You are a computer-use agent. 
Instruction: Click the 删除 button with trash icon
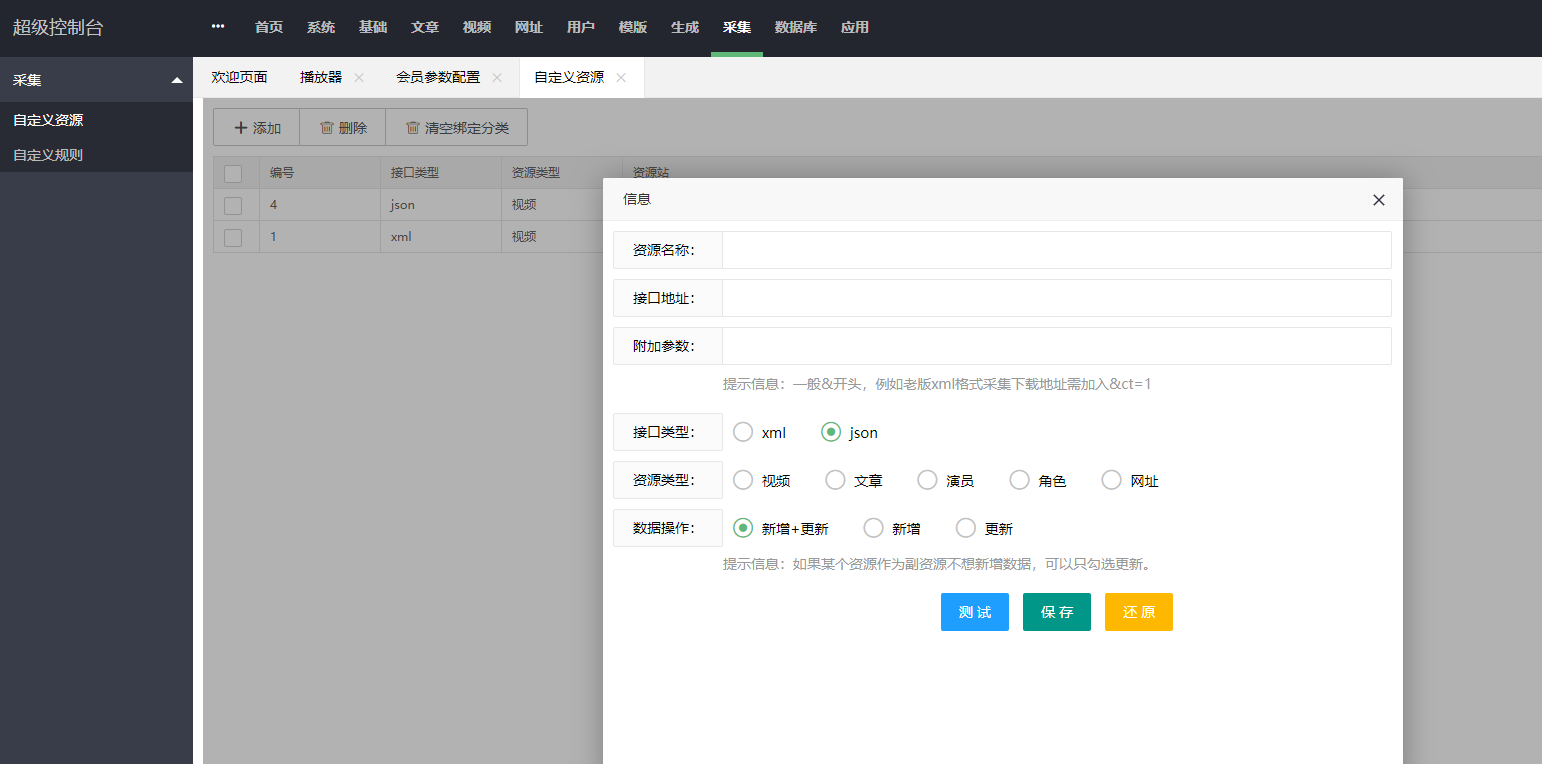(343, 128)
